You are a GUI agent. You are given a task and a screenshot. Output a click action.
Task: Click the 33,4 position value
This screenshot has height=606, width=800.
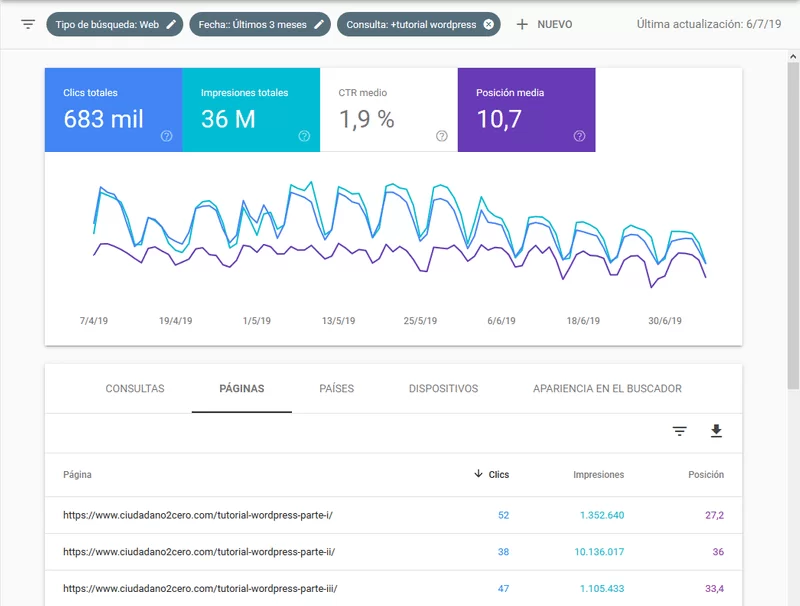[x=714, y=588]
